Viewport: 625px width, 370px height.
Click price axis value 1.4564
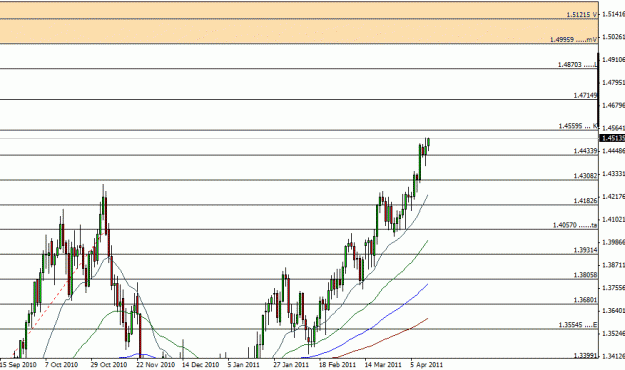click(613, 128)
